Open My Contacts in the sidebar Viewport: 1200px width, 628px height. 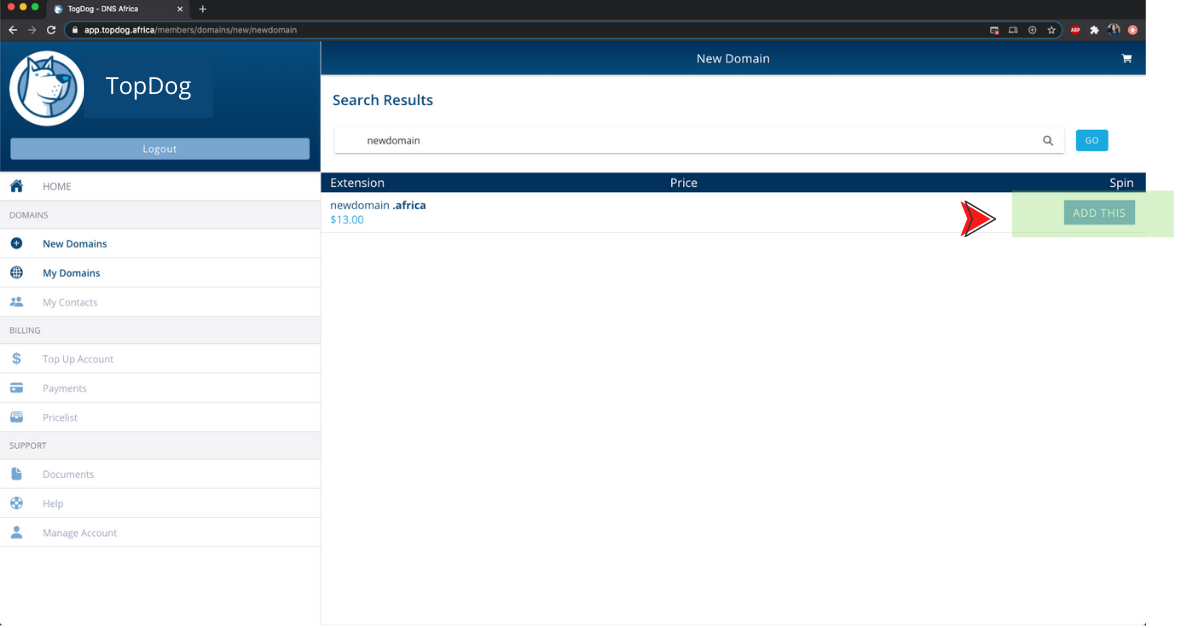pos(160,301)
